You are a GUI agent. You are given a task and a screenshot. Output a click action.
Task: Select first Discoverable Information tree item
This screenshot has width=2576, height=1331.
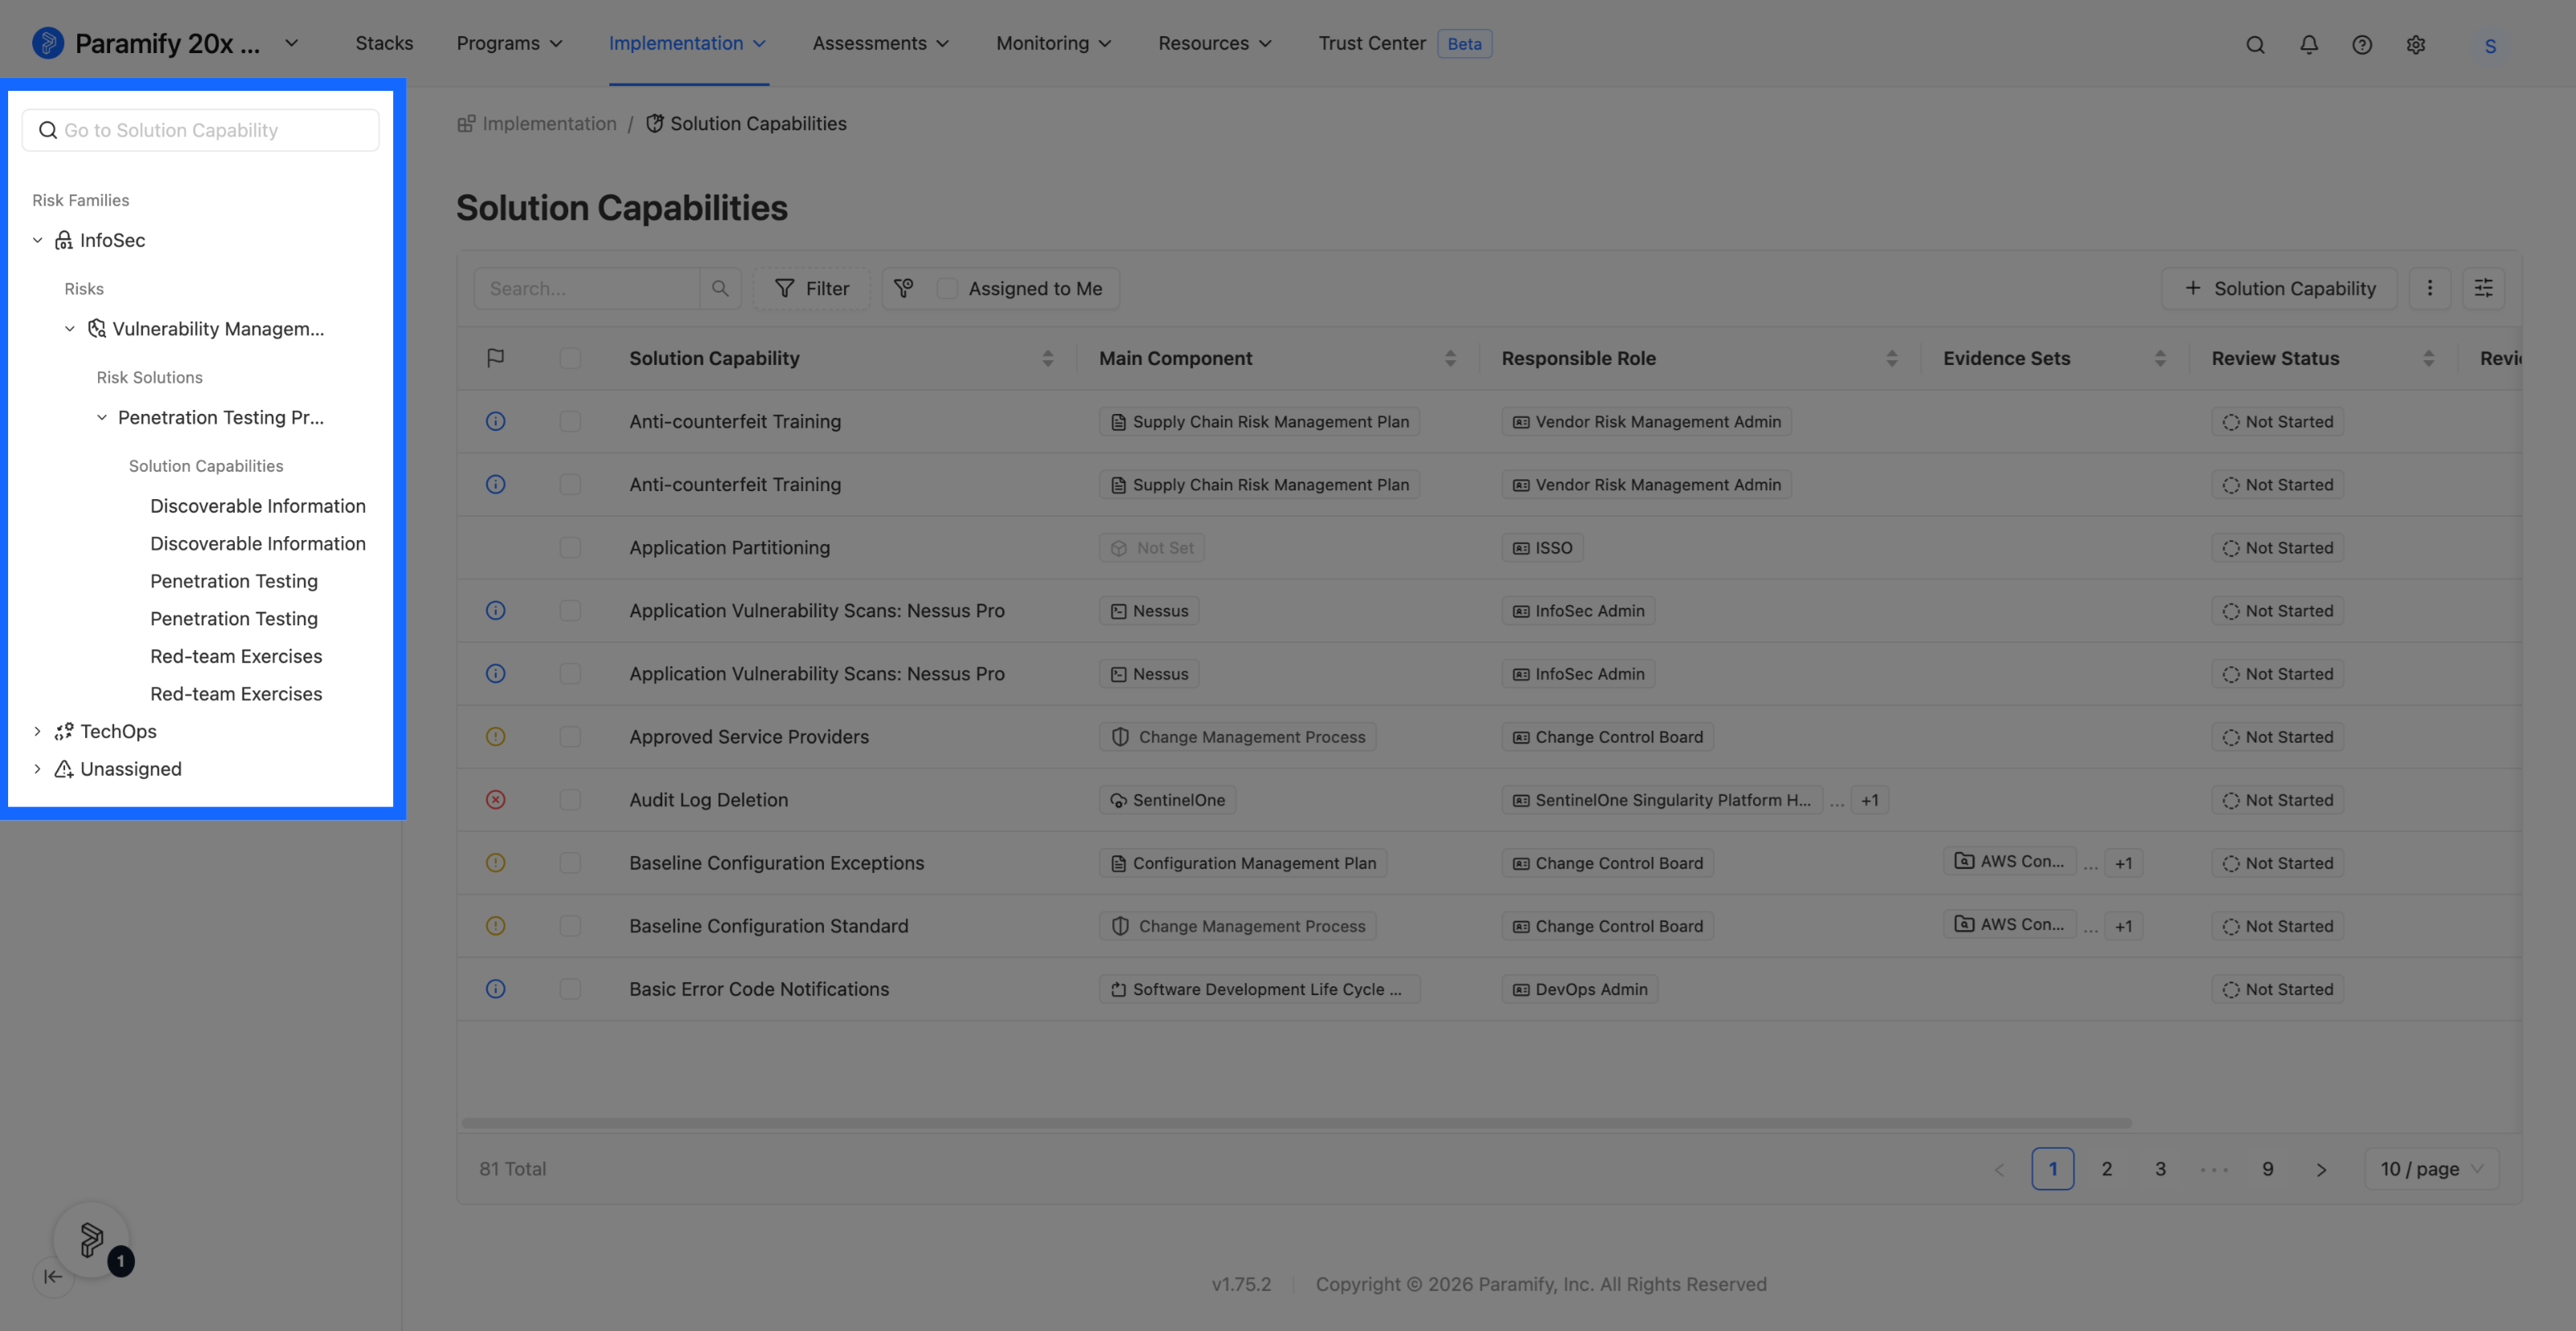coord(258,506)
